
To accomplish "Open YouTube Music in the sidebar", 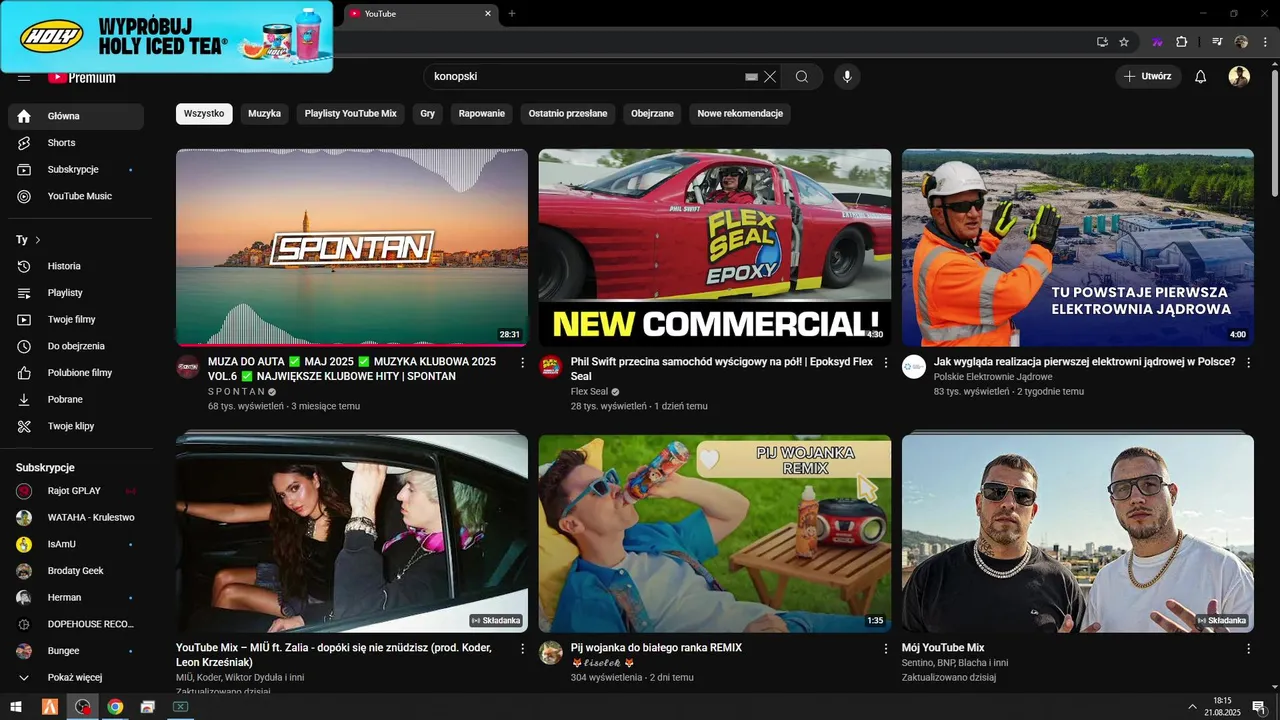I will coord(76,196).
